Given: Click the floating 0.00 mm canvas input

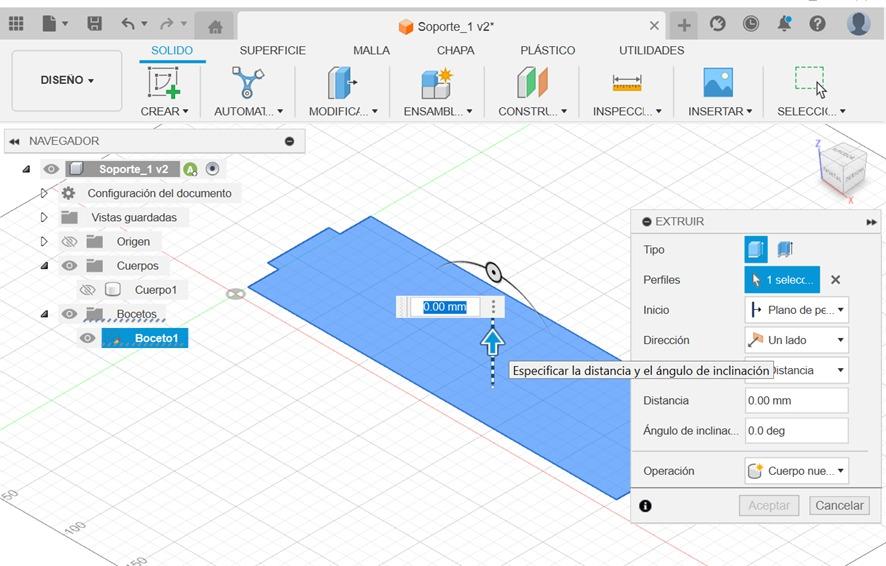Looking at the screenshot, I should tap(445, 307).
